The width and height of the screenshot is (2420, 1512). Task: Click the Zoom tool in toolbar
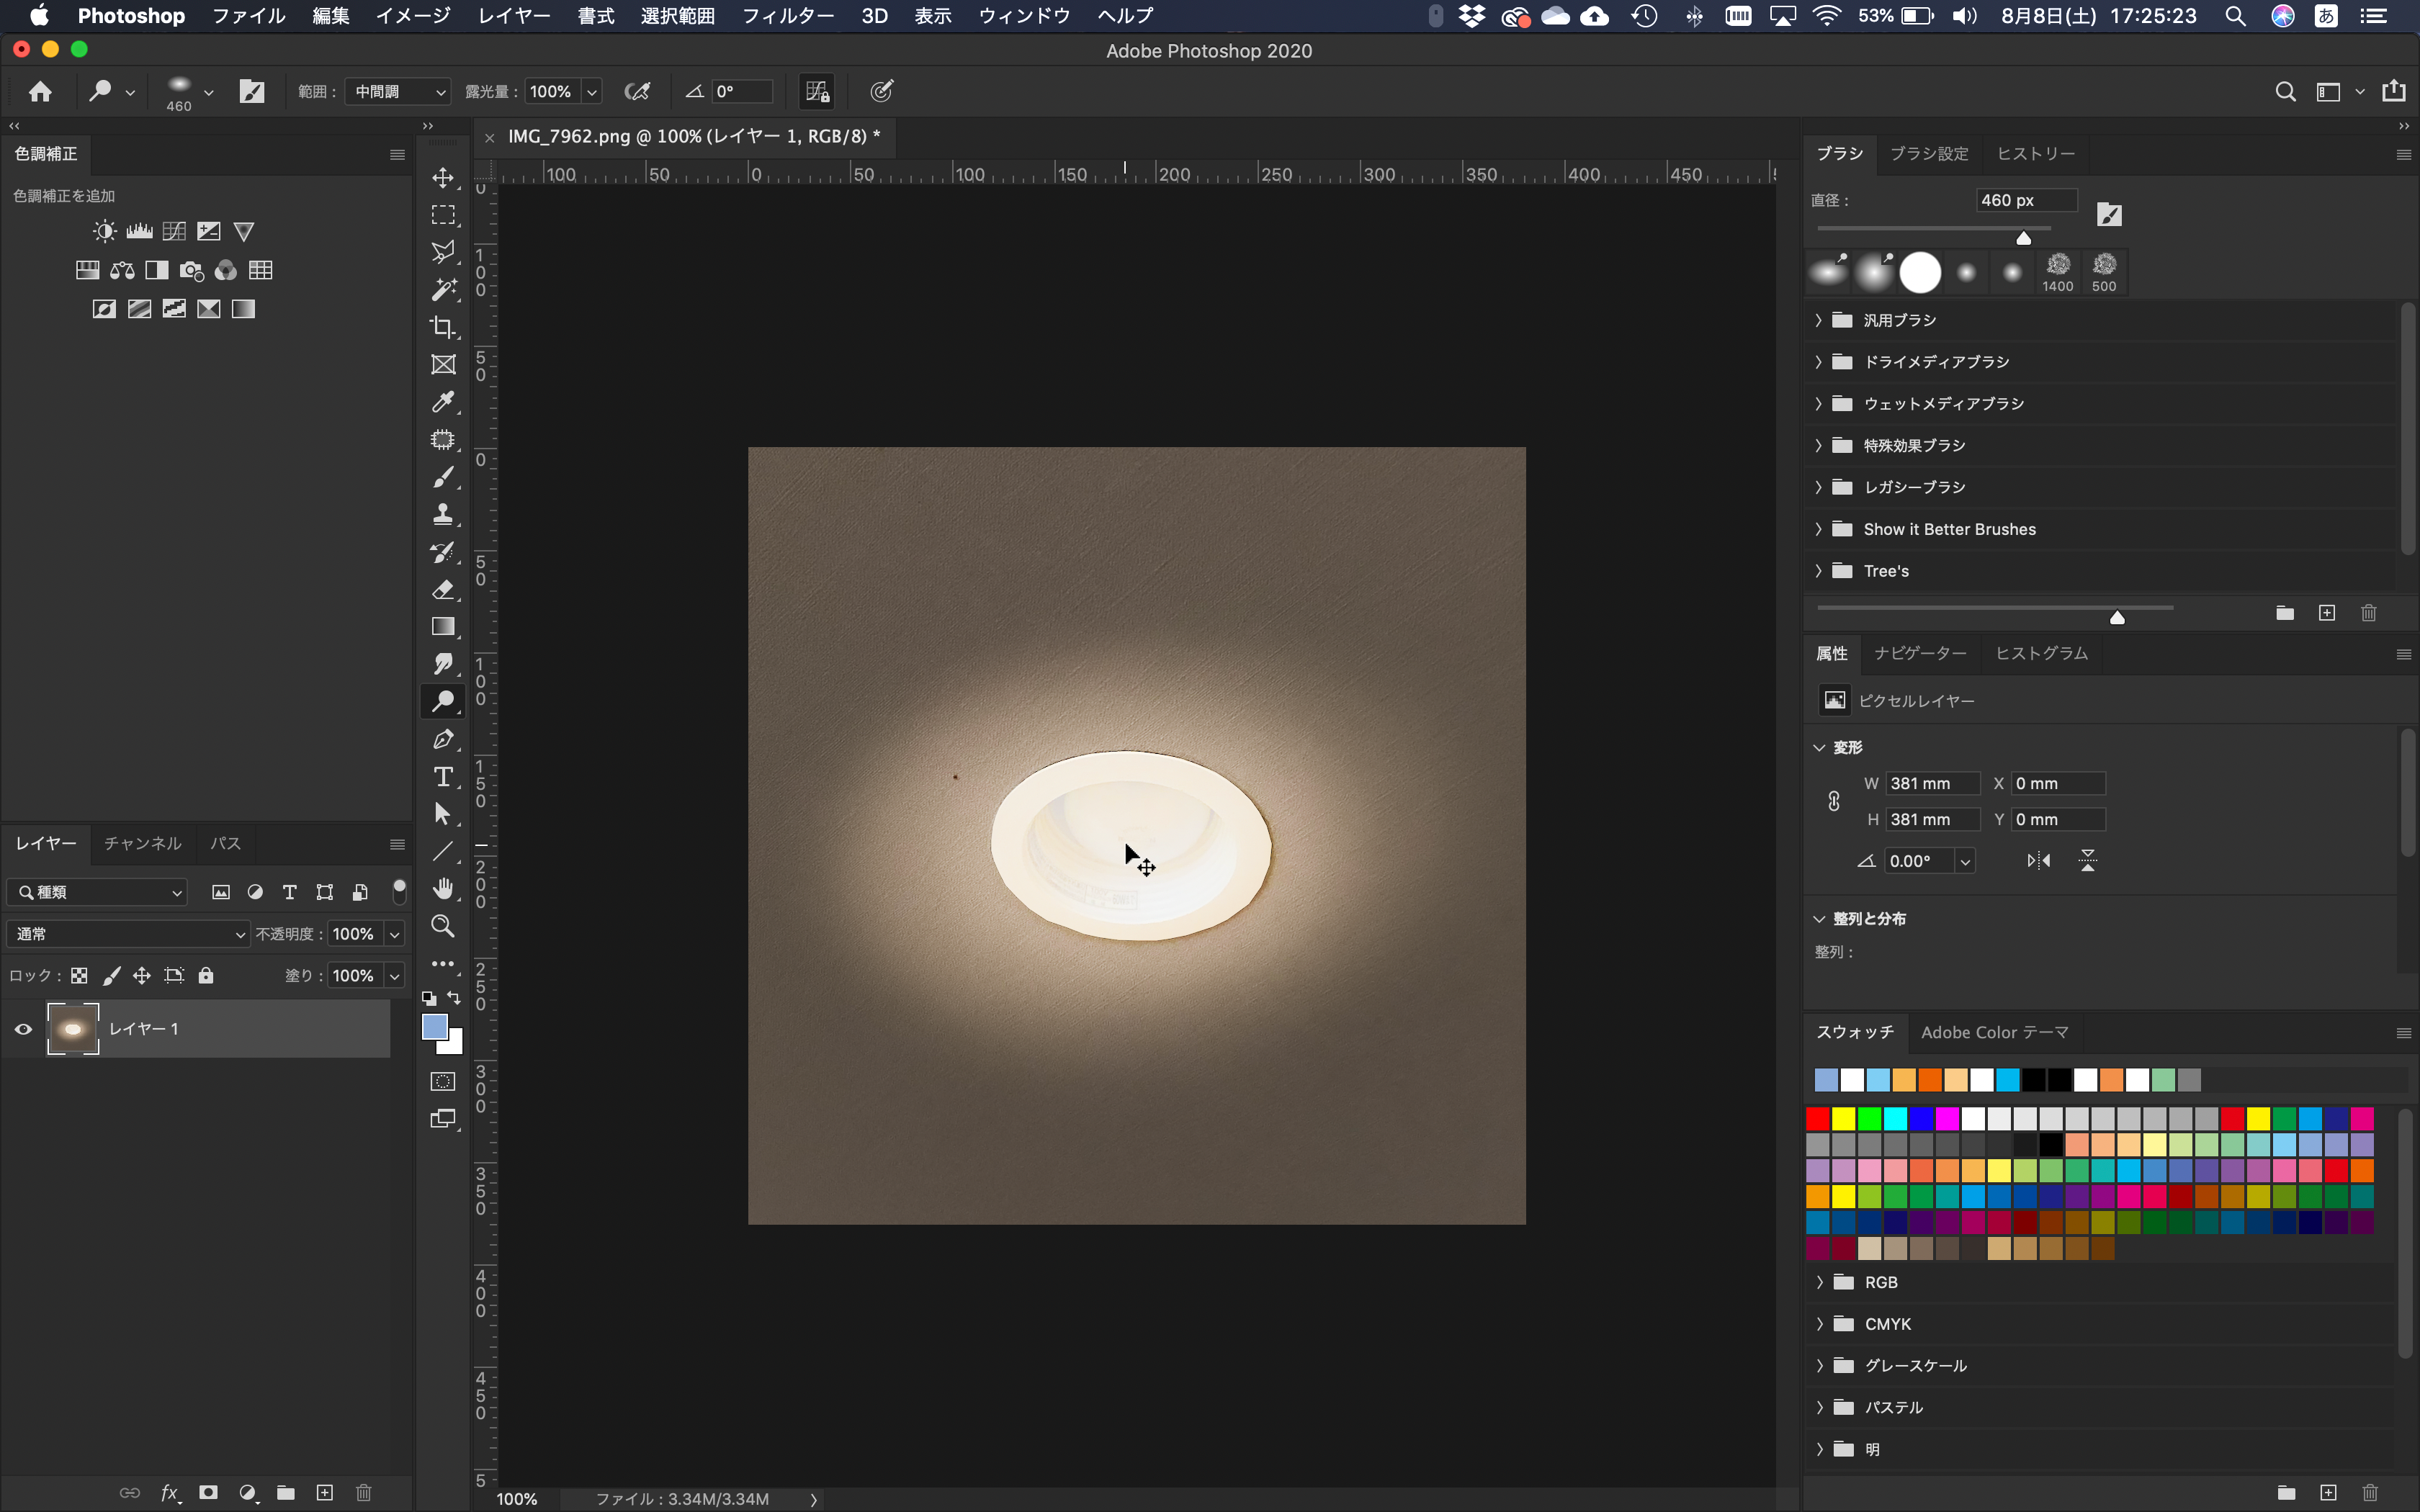[443, 926]
